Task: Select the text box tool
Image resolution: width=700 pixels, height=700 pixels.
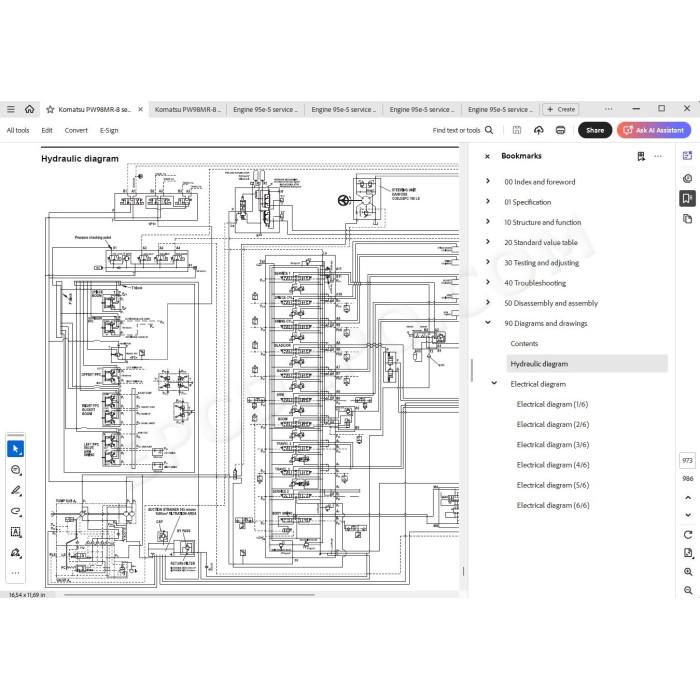Action: click(x=16, y=532)
